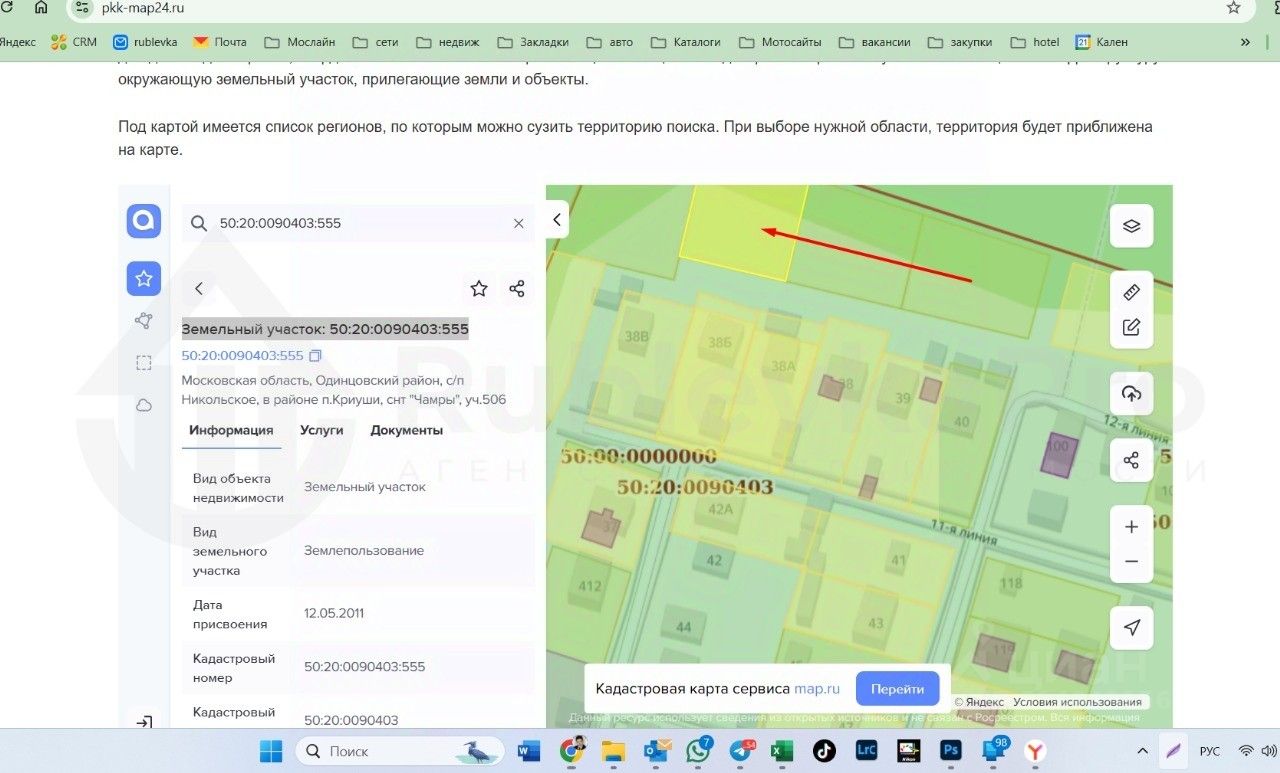The width and height of the screenshot is (1280, 773).
Task: Open the map.ru link
Action: point(817,689)
